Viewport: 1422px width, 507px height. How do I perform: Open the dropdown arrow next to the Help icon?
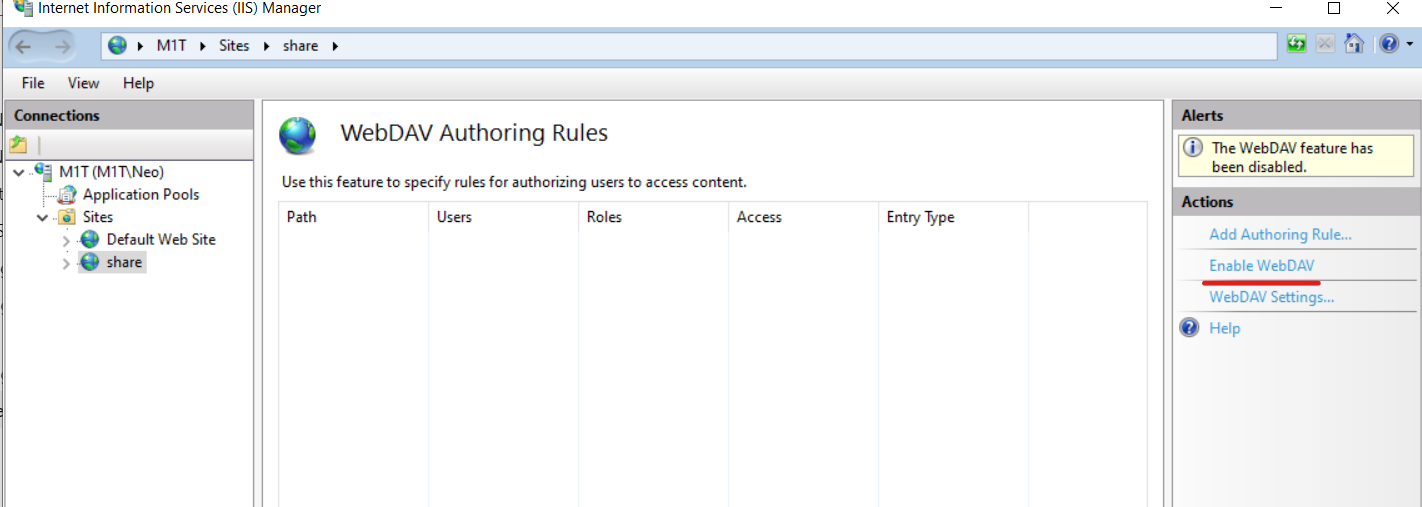[1410, 44]
